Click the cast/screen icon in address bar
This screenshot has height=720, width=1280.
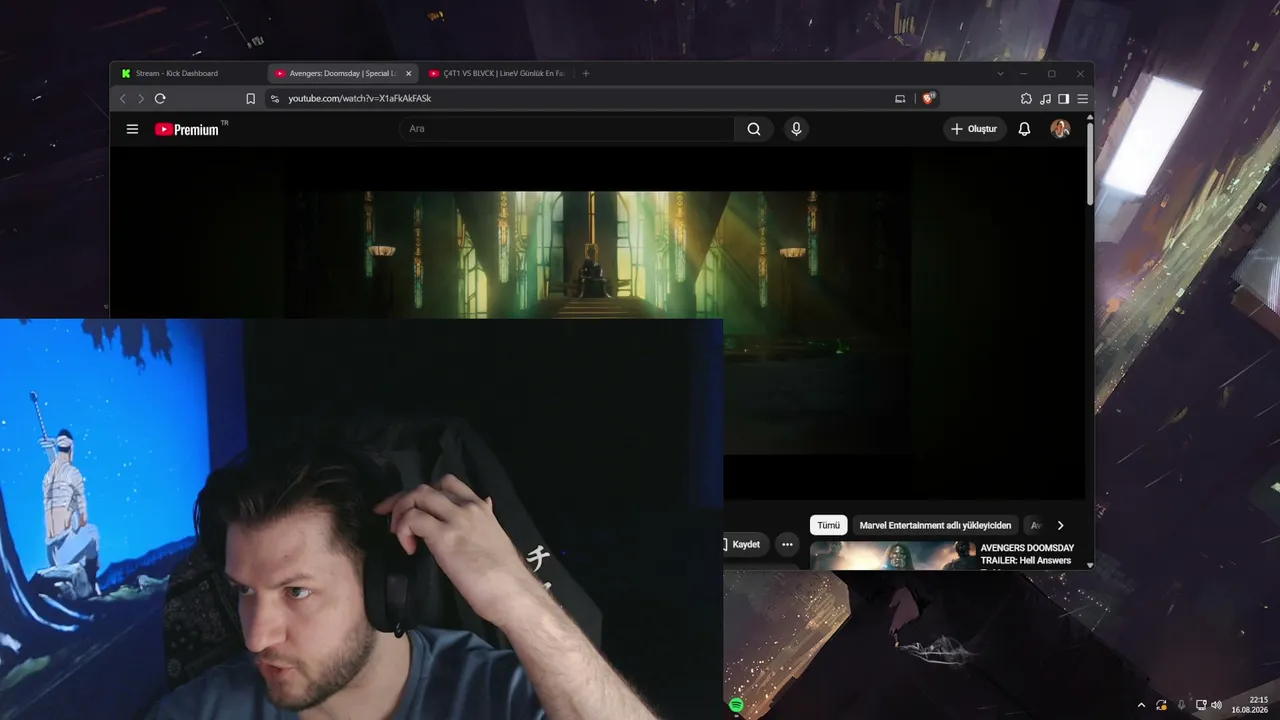[900, 99]
